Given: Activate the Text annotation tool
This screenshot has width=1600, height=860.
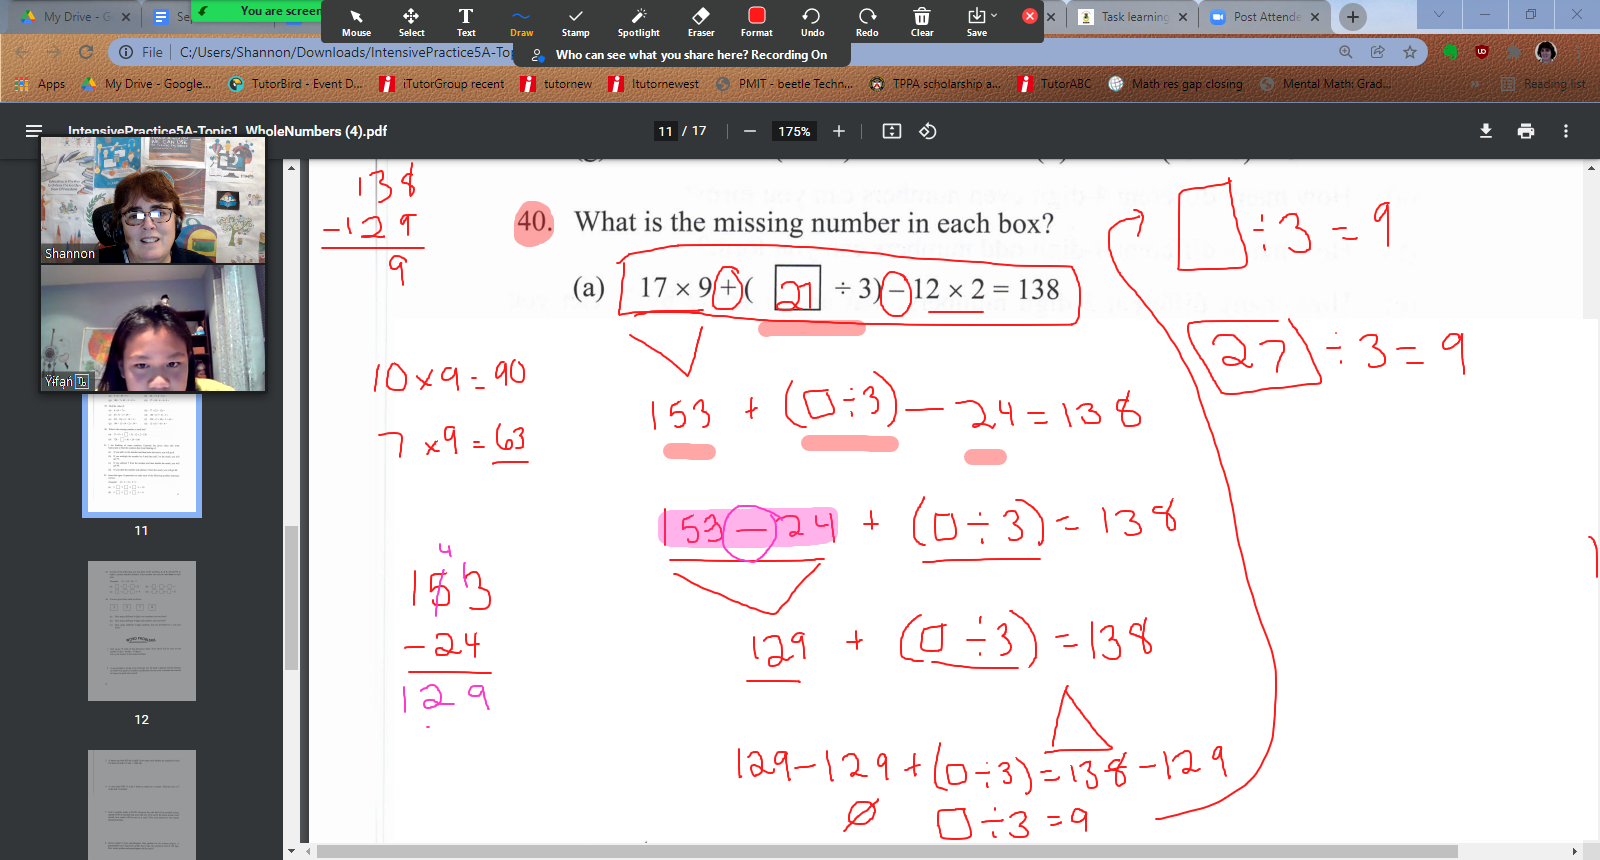Looking at the screenshot, I should pos(466,22).
